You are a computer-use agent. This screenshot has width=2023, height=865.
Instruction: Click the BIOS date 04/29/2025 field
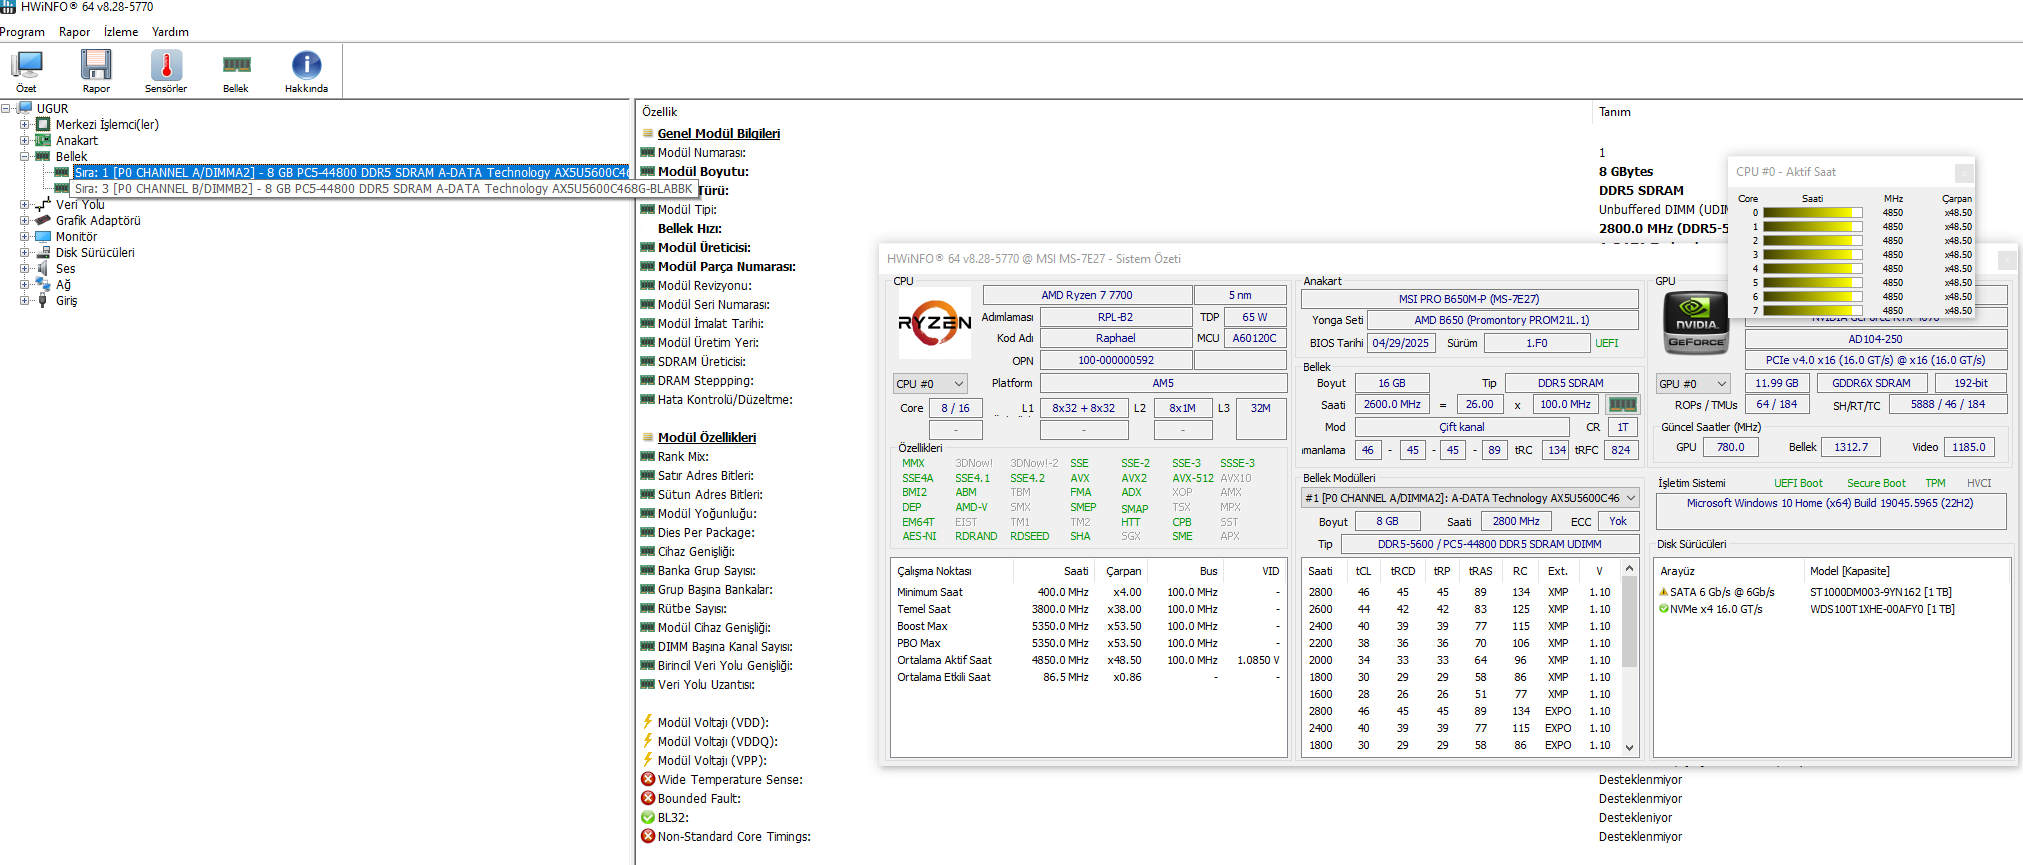pyautogui.click(x=1401, y=343)
